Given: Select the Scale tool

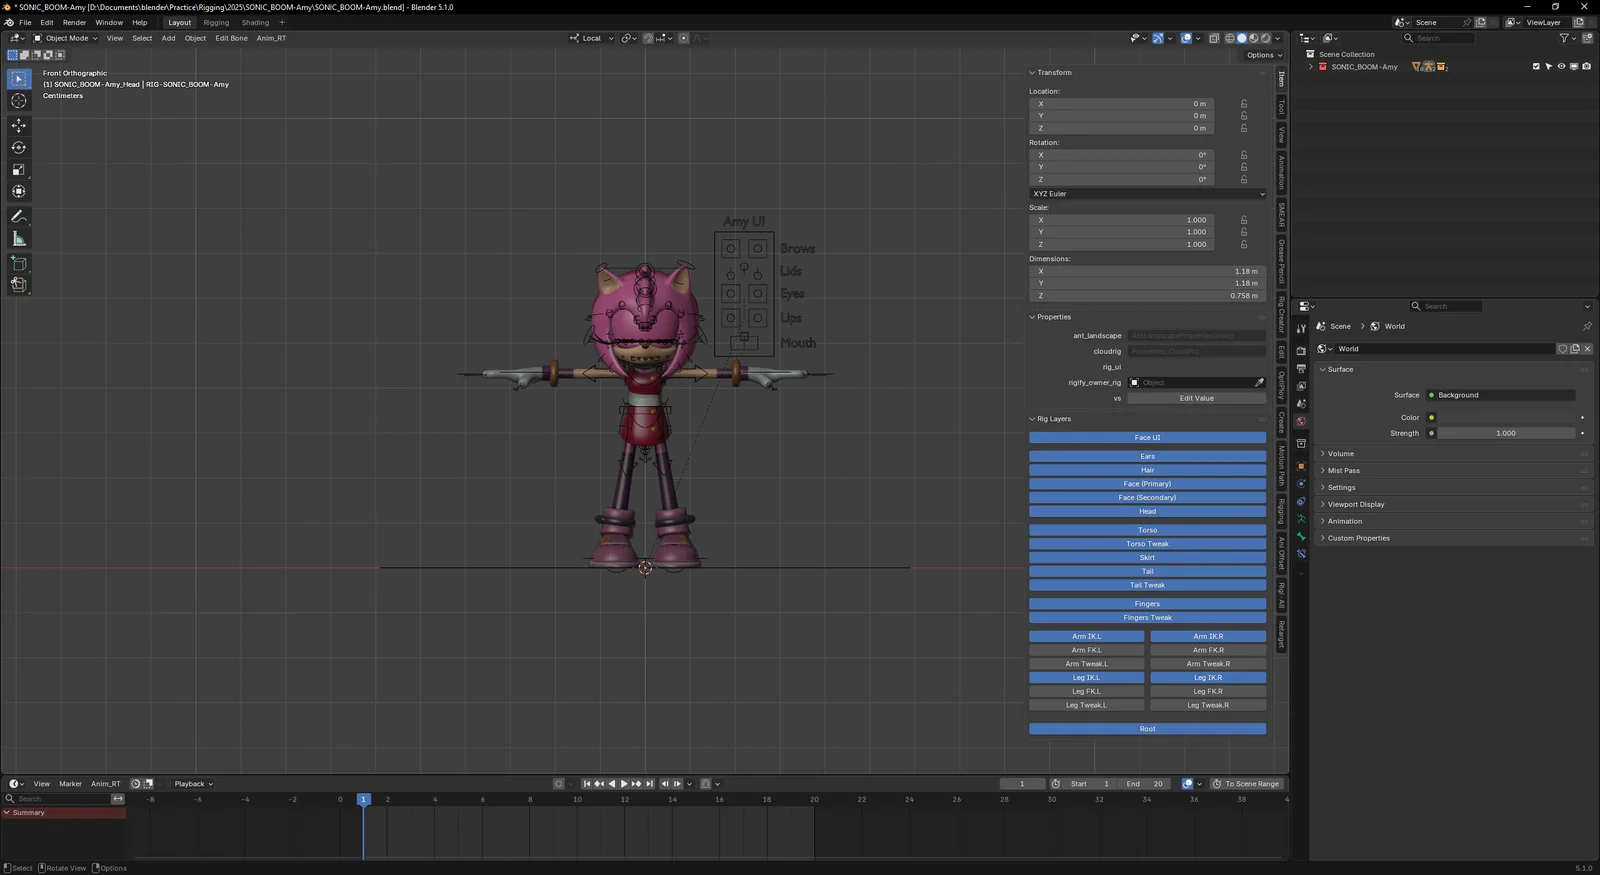Looking at the screenshot, I should (x=19, y=169).
